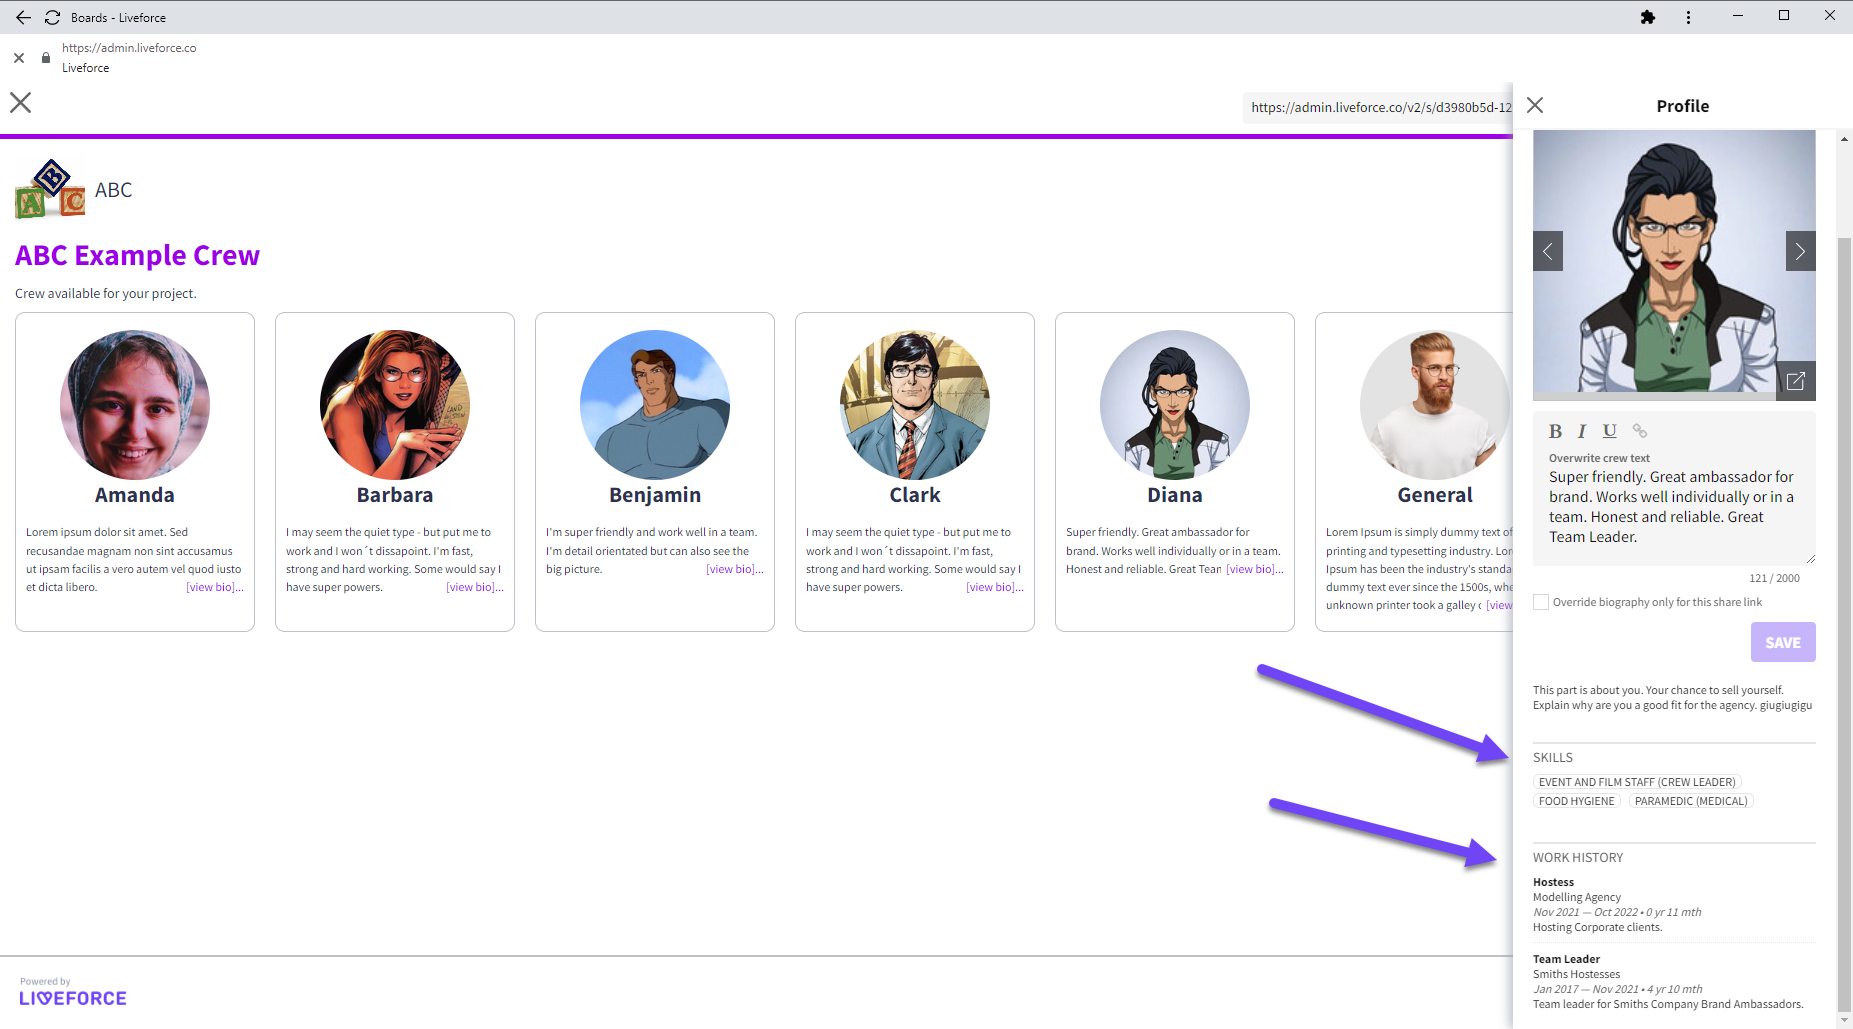The width and height of the screenshot is (1853, 1029).
Task: Insert a link in the crew text
Action: coord(1640,431)
